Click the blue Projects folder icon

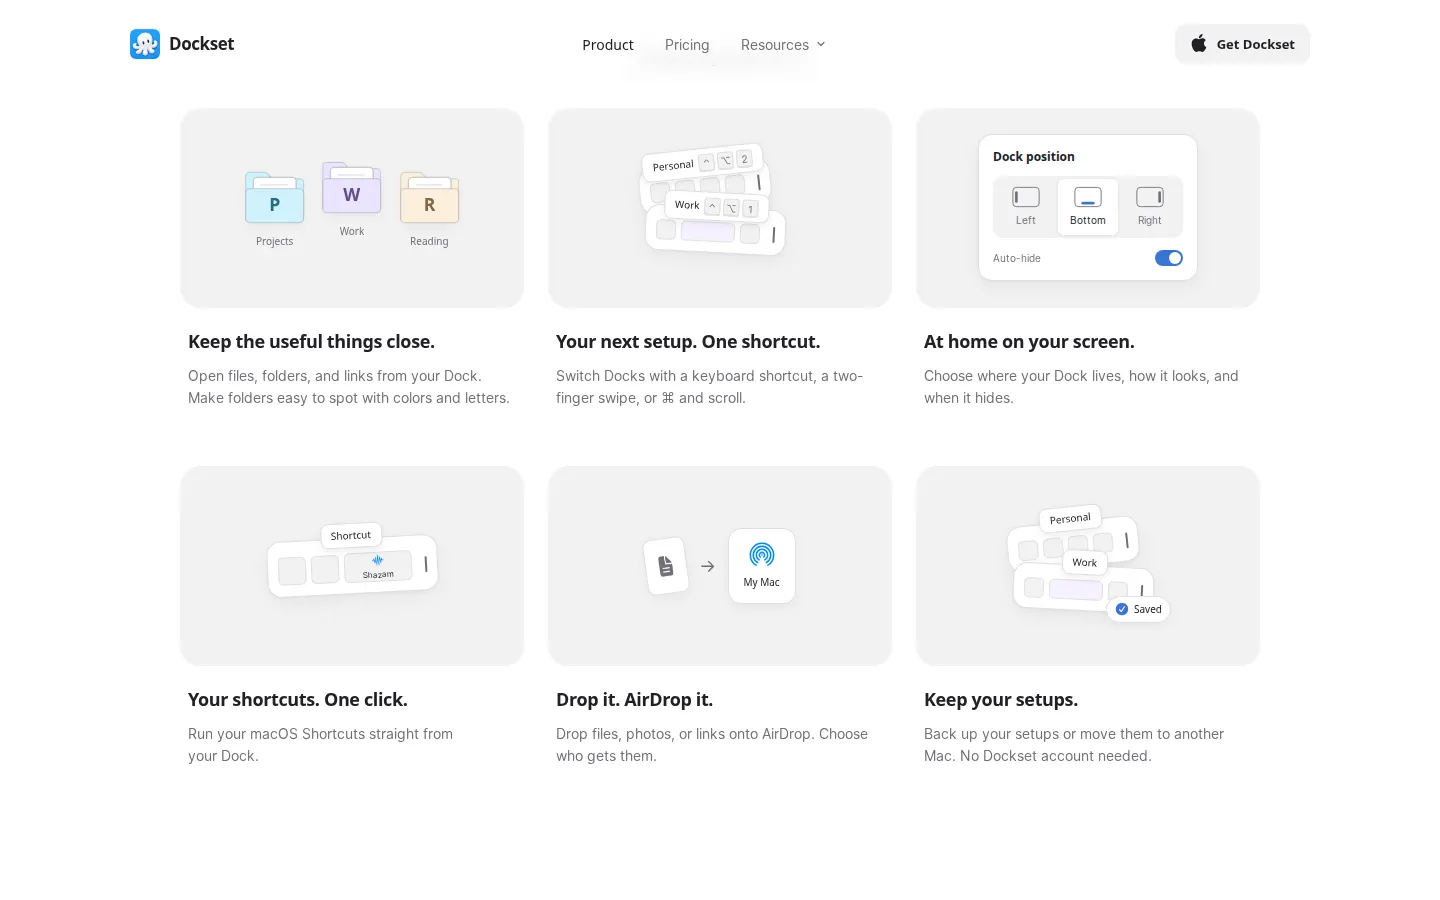(274, 198)
